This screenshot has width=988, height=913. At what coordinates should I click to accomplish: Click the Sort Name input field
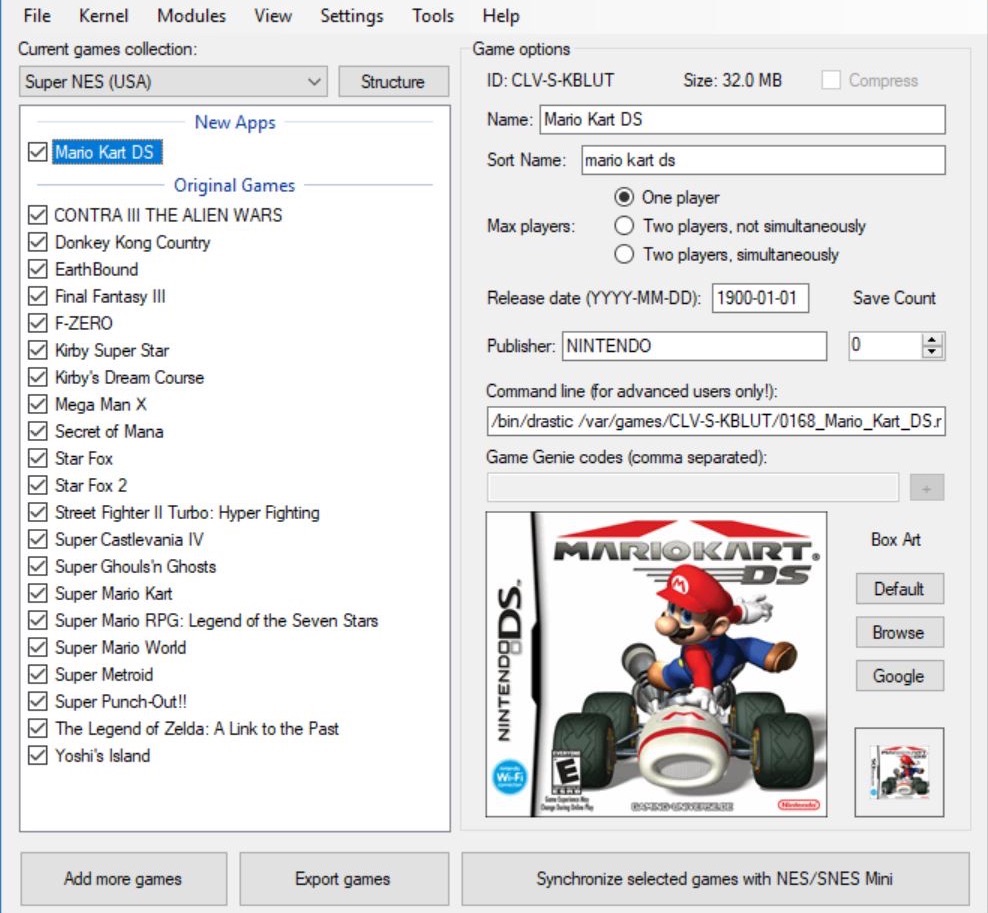(x=763, y=160)
